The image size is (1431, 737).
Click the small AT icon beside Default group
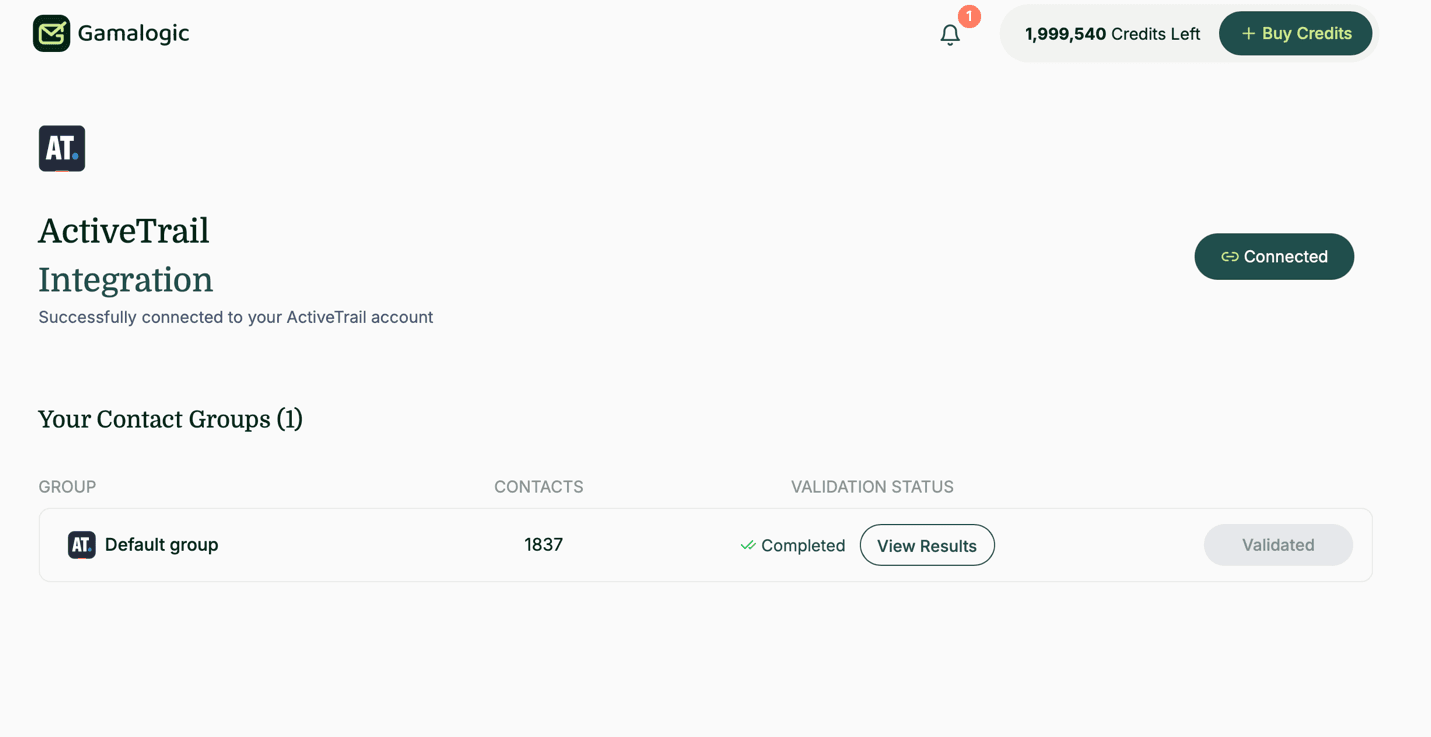81,544
